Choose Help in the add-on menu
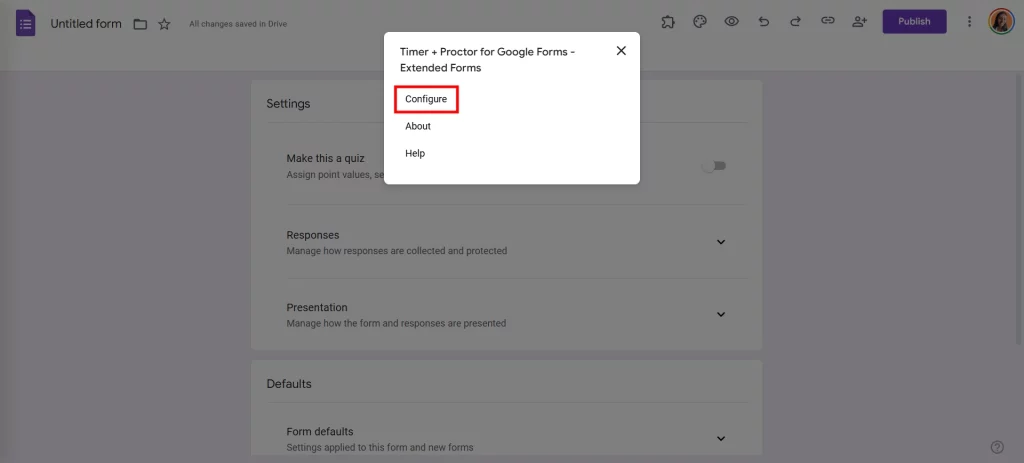The width and height of the screenshot is (1024, 463). [x=415, y=153]
